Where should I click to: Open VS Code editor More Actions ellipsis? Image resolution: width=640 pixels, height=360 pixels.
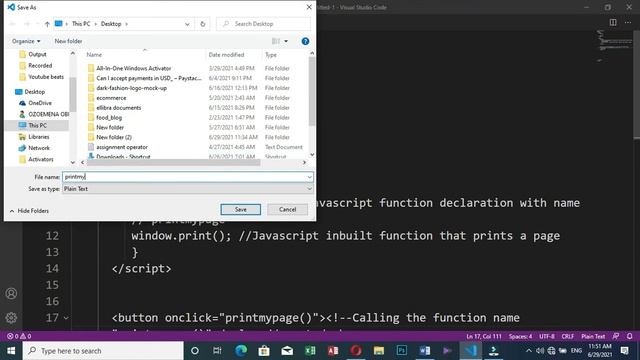coord(628,22)
